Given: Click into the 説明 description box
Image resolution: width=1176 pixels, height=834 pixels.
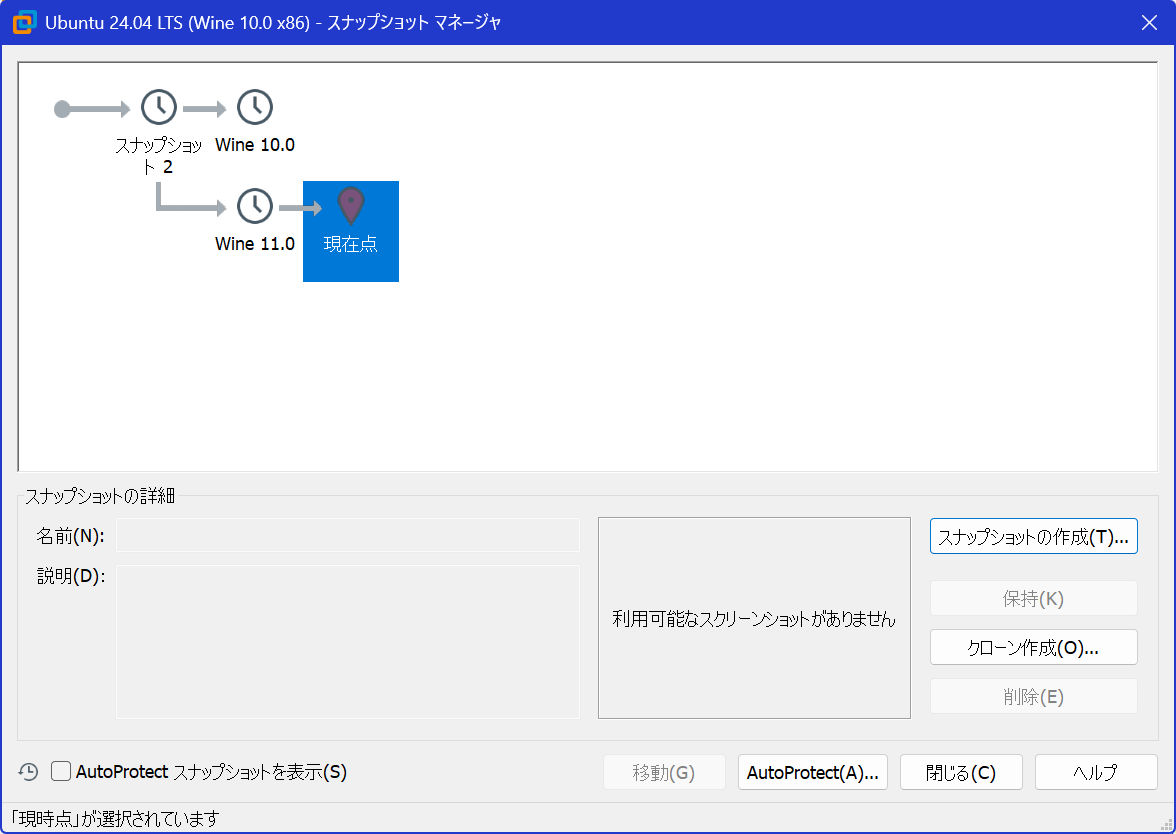Looking at the screenshot, I should (348, 641).
